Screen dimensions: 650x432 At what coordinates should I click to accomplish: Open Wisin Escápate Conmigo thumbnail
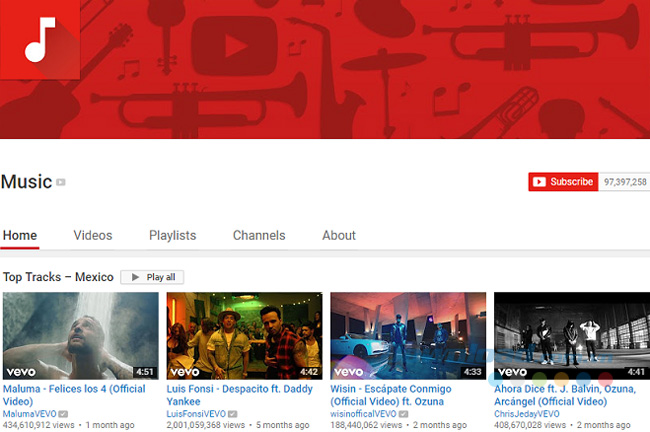tap(408, 336)
